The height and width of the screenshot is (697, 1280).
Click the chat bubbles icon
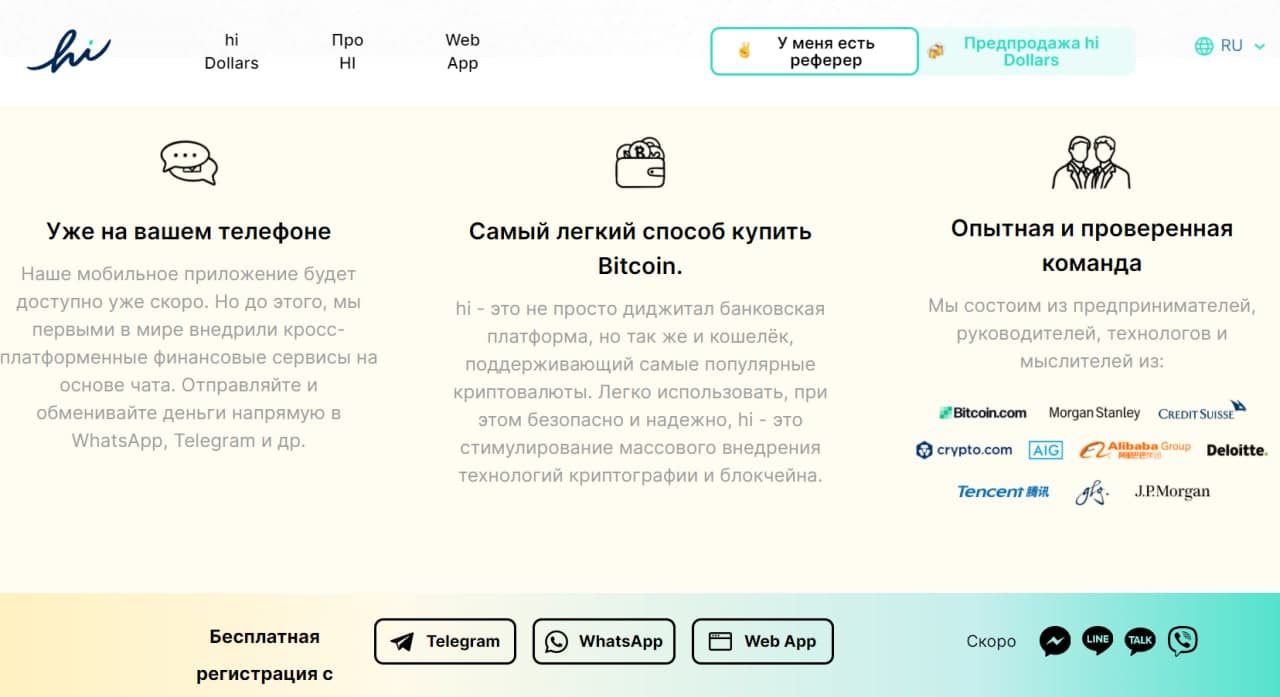(188, 162)
